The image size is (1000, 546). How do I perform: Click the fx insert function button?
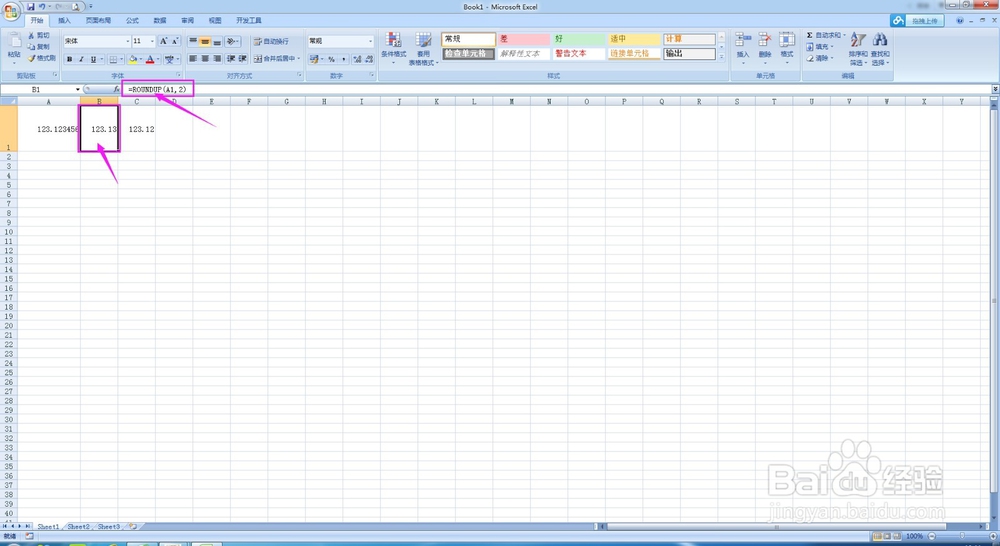[x=116, y=89]
